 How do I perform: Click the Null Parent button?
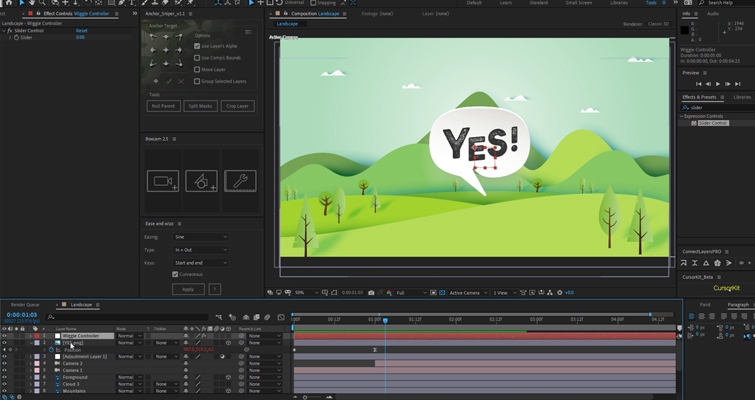(162, 105)
